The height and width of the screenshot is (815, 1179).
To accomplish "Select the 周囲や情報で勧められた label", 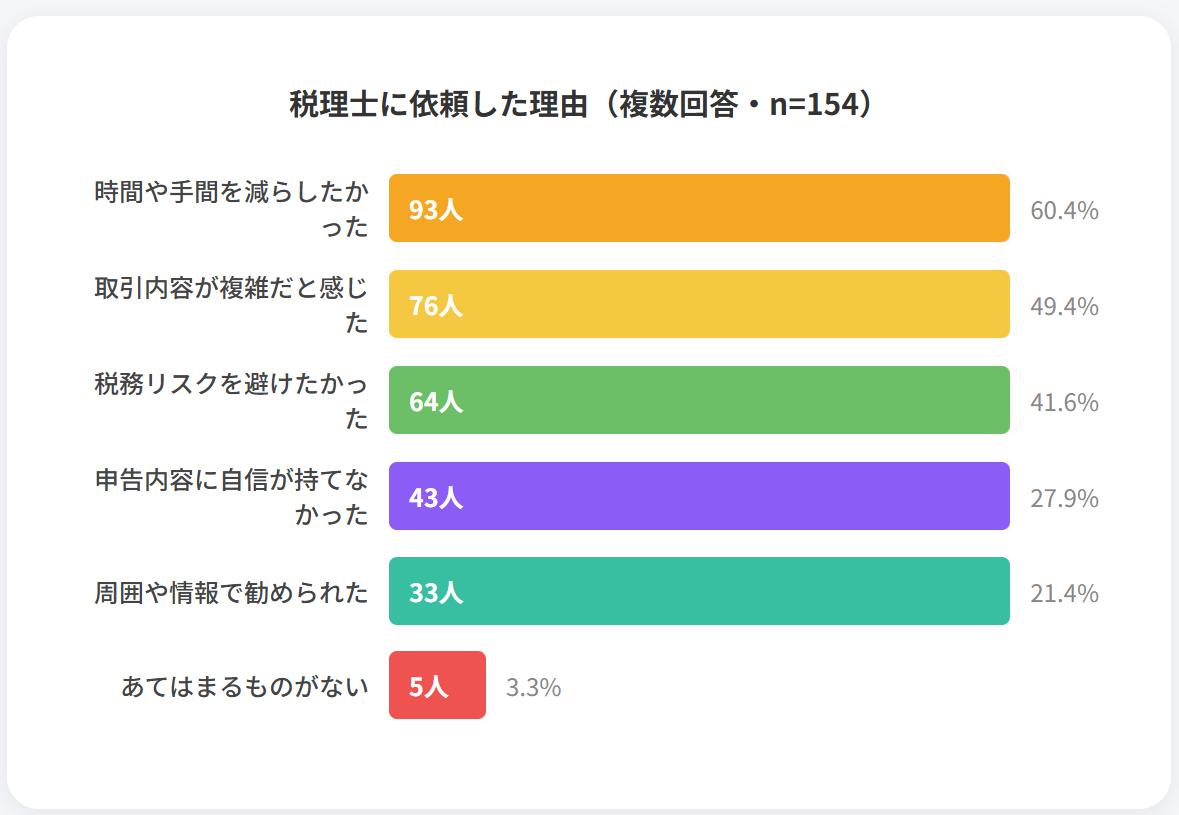I will click(x=231, y=592).
